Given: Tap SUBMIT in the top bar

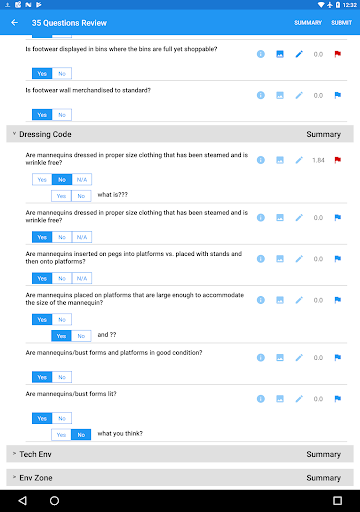Looking at the screenshot, I should coord(341,23).
